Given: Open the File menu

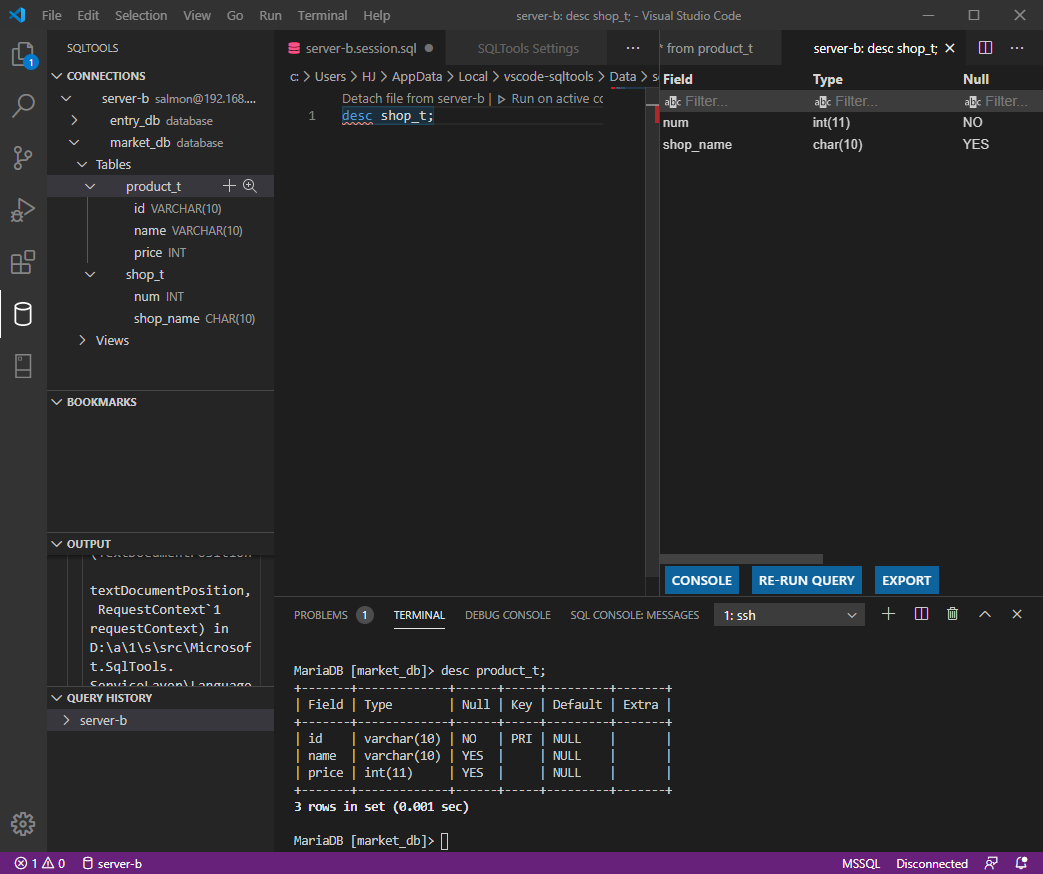Looking at the screenshot, I should (51, 15).
